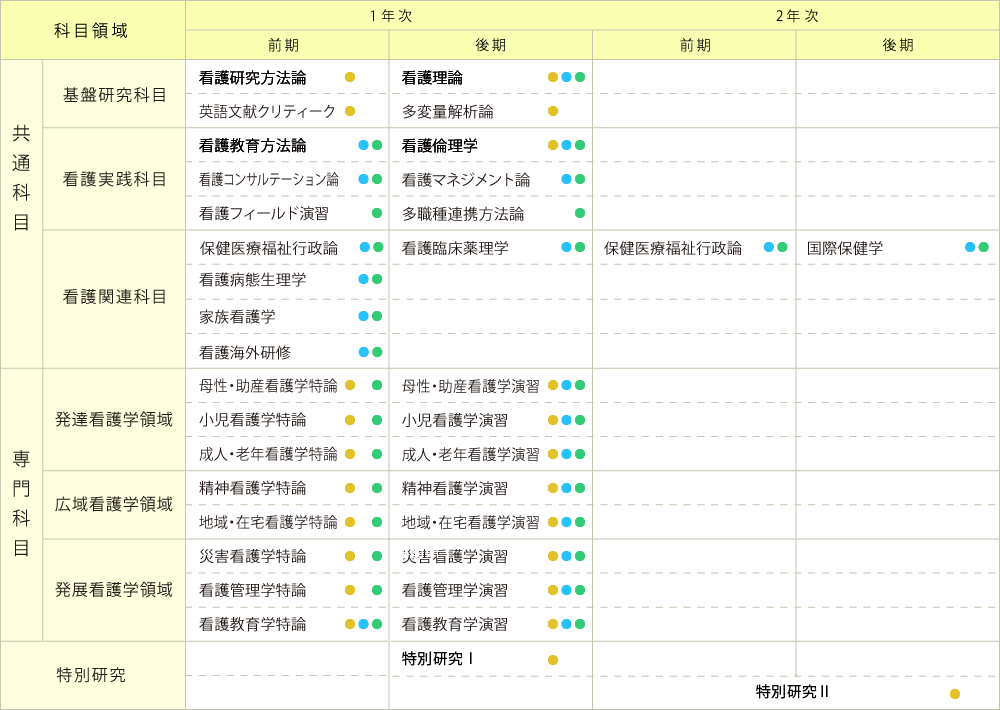The width and height of the screenshot is (1000, 710).
Task: Select the 精神看護学特論 course entry
Action: (x=253, y=488)
